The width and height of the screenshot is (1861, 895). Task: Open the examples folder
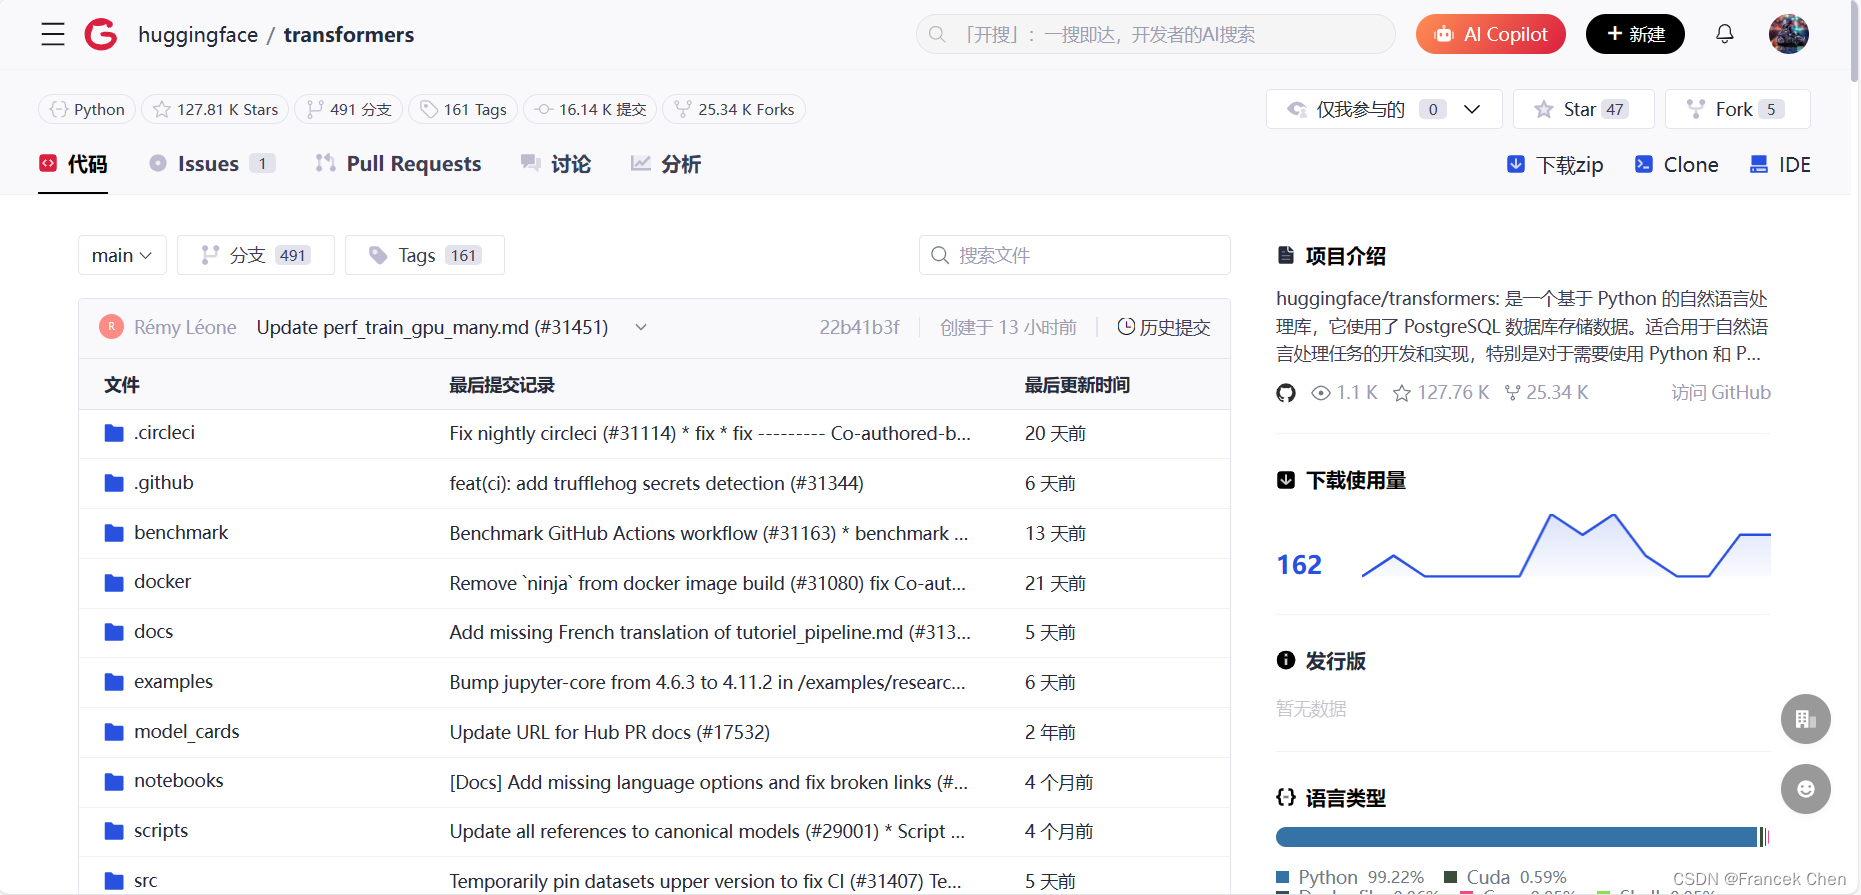pyautogui.click(x=173, y=682)
